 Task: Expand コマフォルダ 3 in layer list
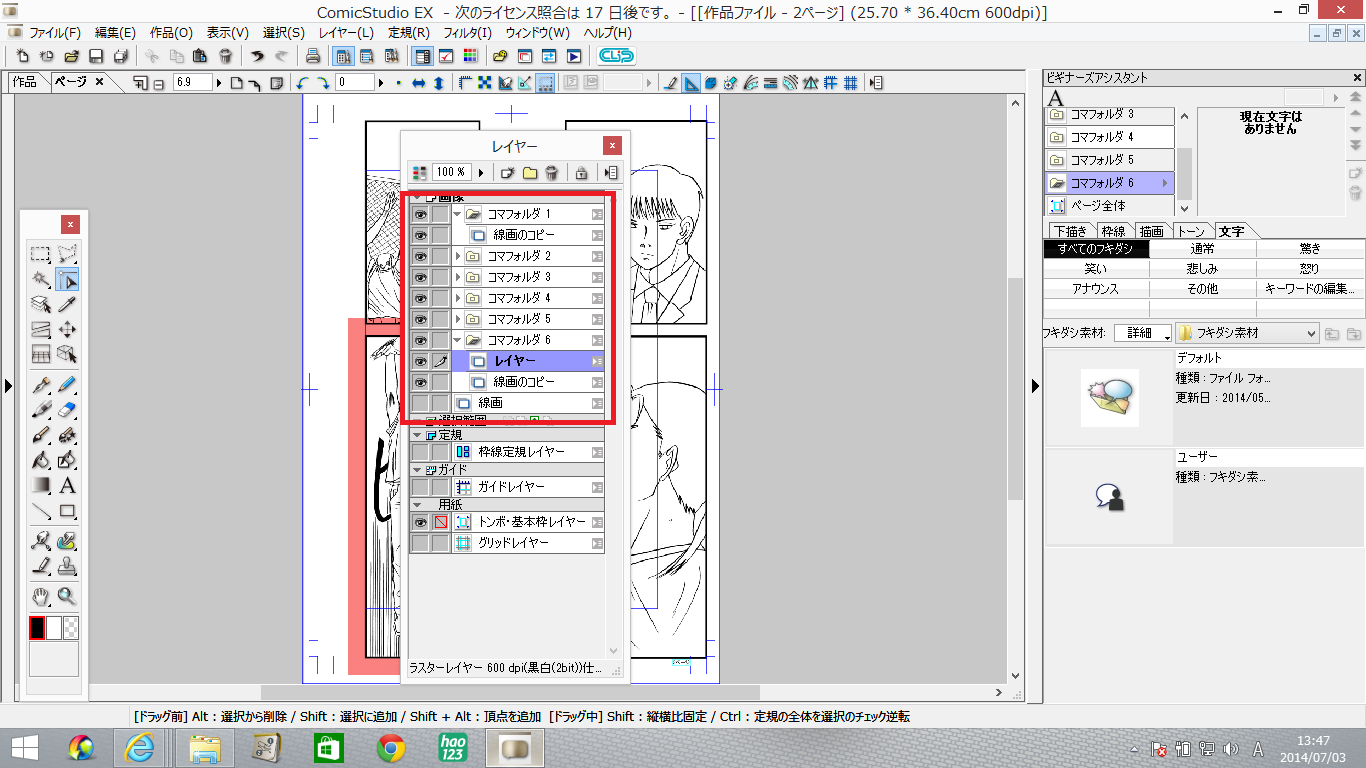coord(458,277)
